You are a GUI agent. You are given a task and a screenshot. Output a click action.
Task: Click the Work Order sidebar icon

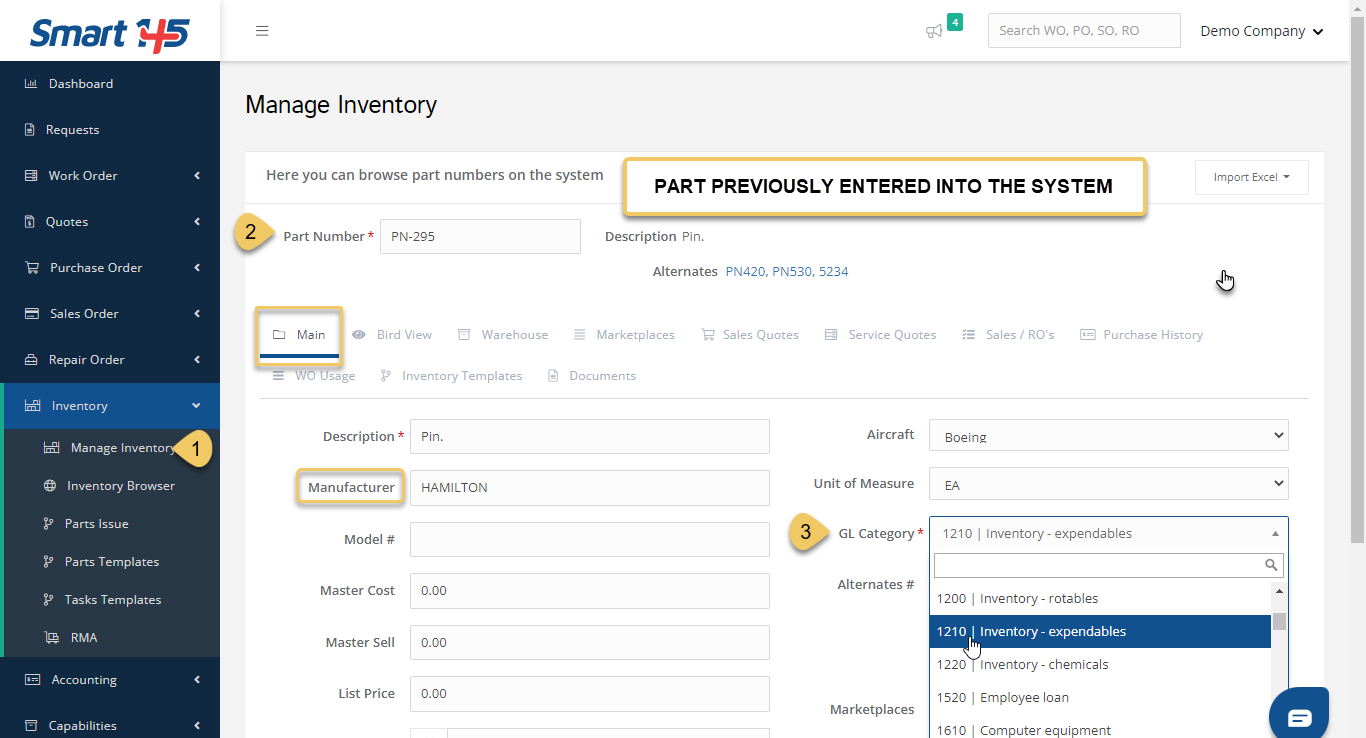pyautogui.click(x=31, y=176)
